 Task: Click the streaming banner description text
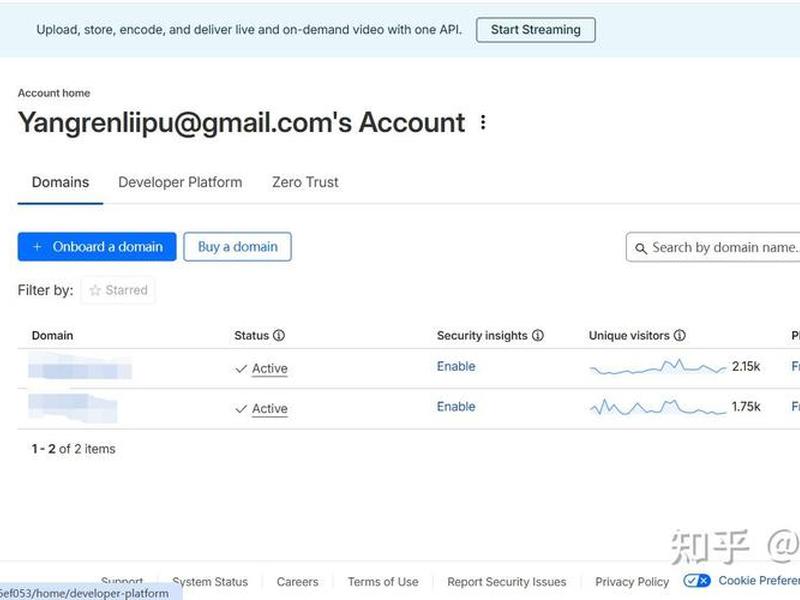click(249, 30)
